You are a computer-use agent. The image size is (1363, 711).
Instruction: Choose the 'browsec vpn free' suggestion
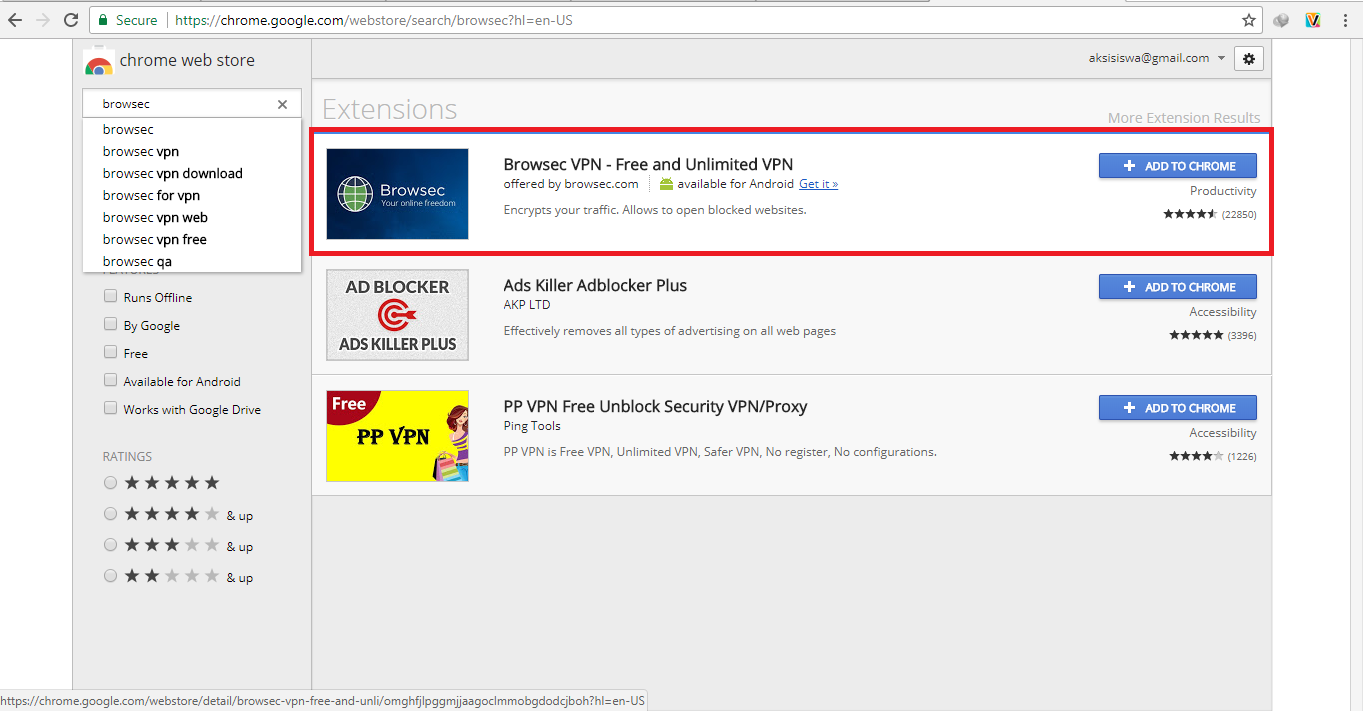click(x=192, y=239)
